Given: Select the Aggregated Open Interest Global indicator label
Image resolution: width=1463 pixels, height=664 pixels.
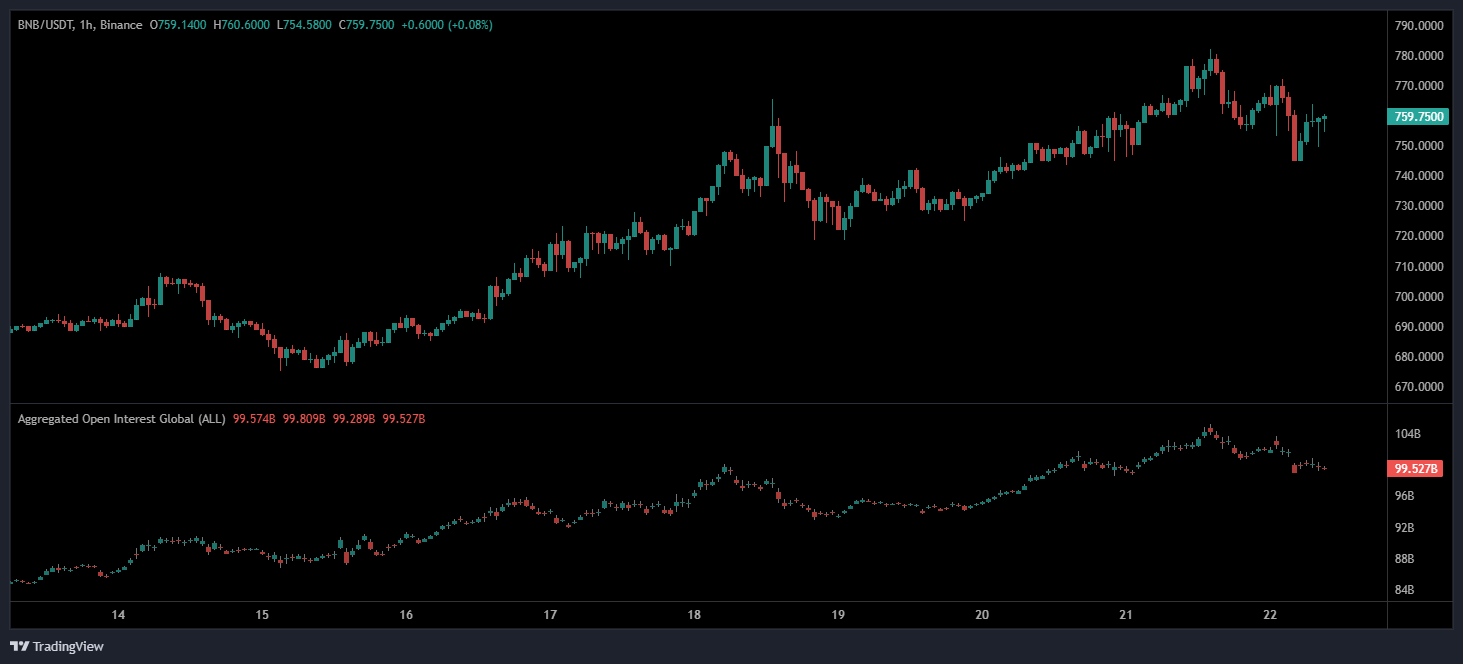Looking at the screenshot, I should 121,418.
